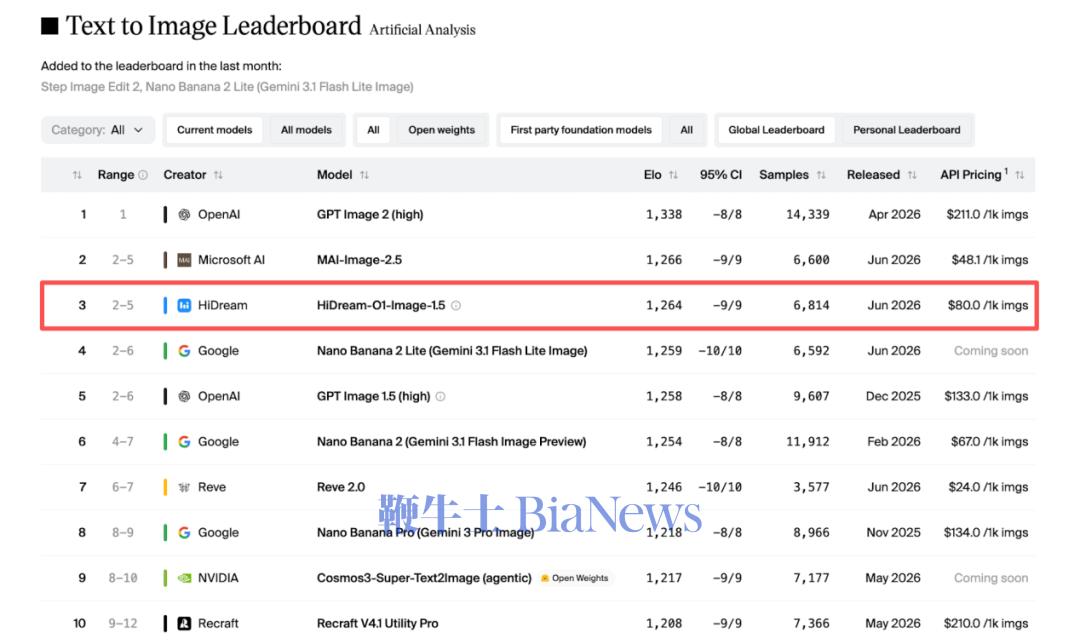Click the Feb 2026 release date

click(x=894, y=442)
